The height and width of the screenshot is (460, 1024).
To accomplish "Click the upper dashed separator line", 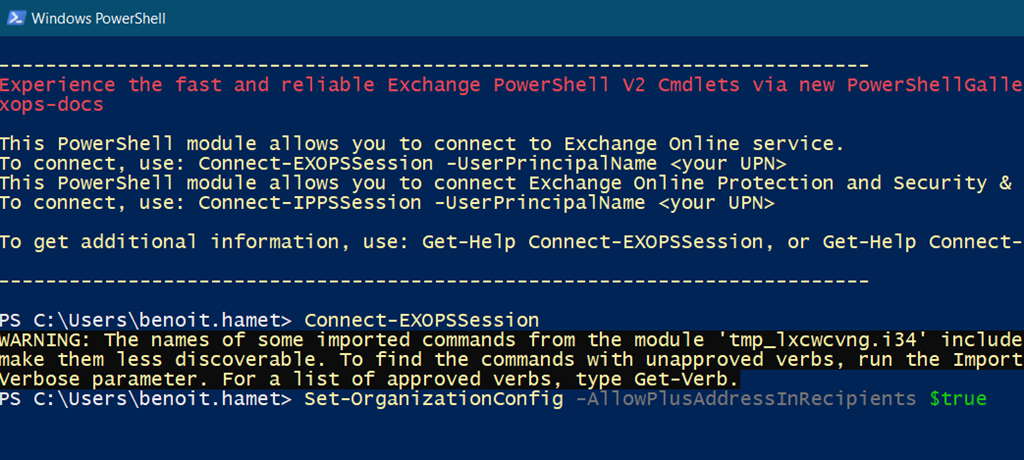I will click(x=435, y=64).
